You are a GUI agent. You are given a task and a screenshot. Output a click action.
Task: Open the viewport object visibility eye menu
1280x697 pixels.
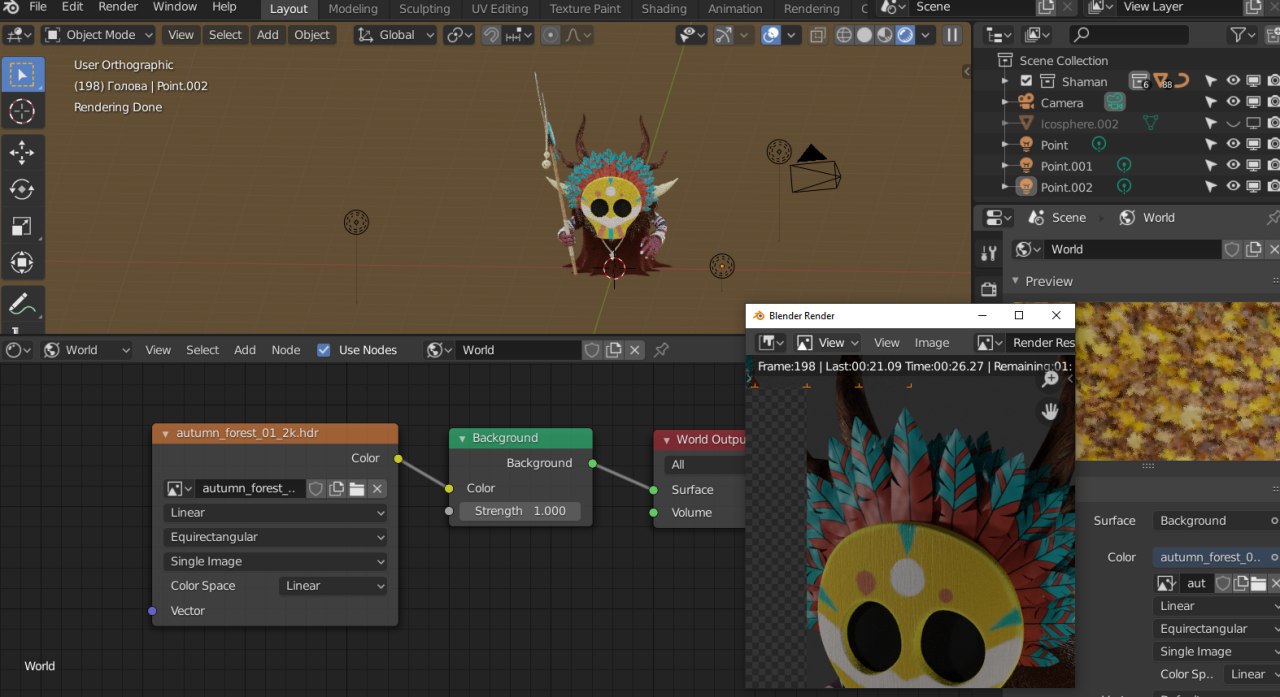(x=692, y=35)
